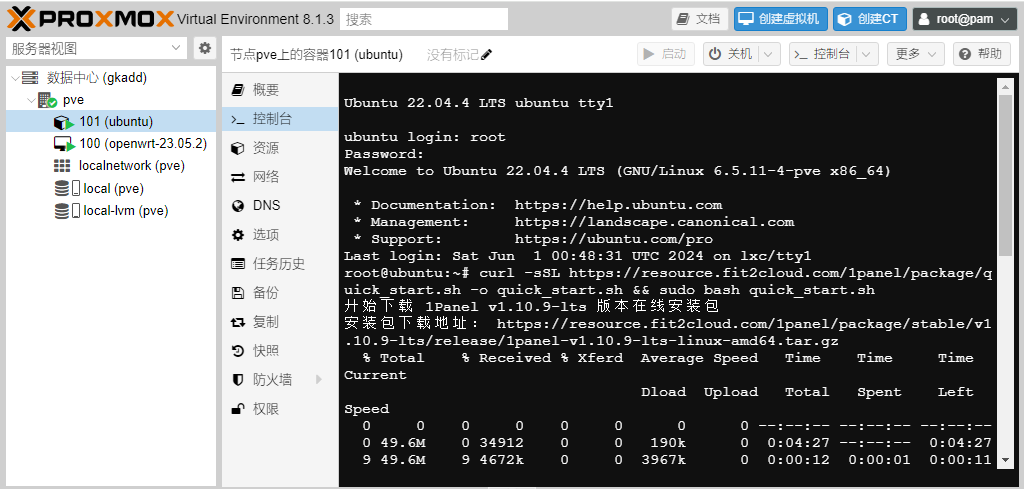This screenshot has height=489, width=1024.
Task: Click the 资源 cube icon
Action: click(238, 148)
